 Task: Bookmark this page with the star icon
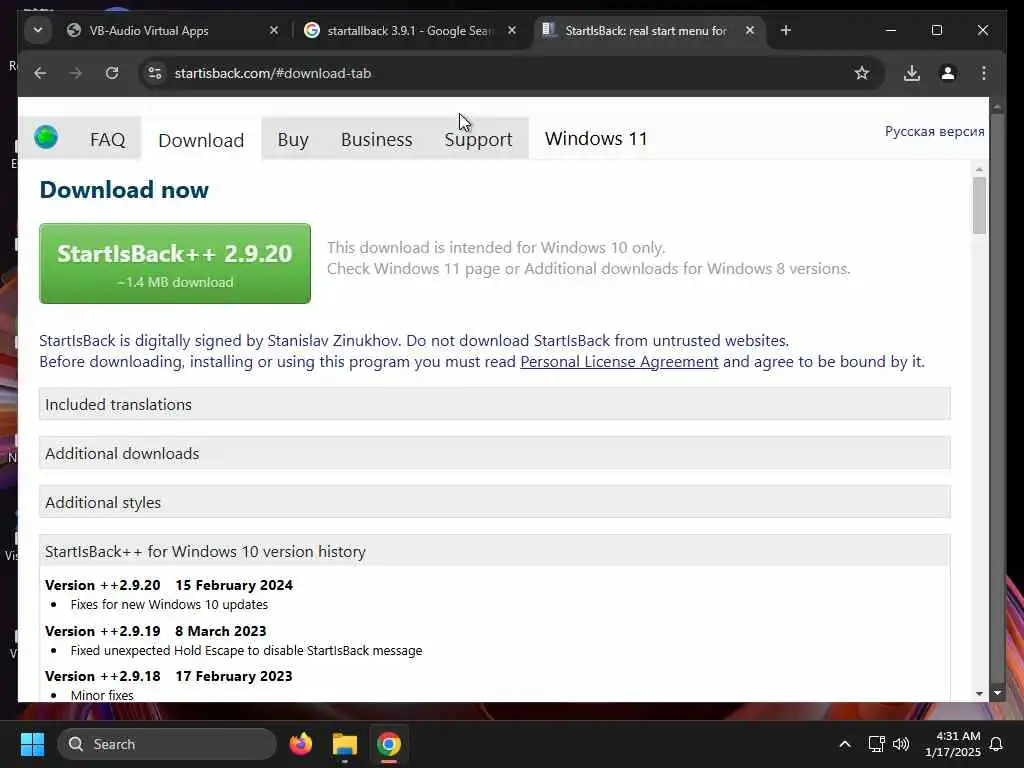click(862, 73)
